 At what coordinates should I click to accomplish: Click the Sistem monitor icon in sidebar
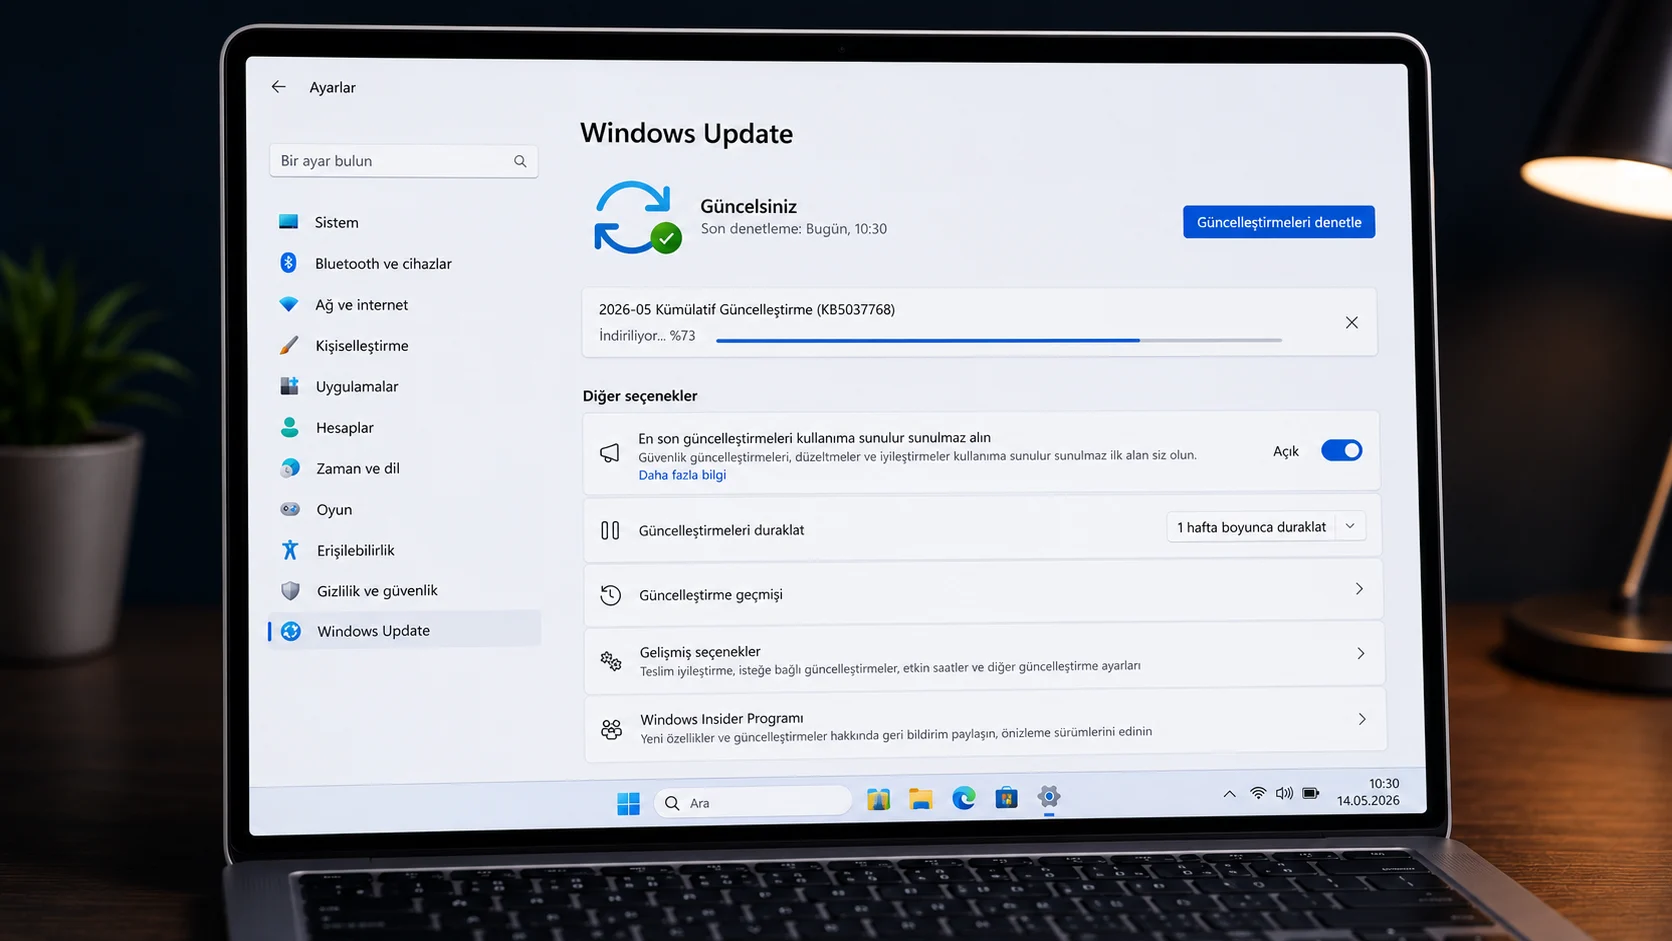point(289,222)
